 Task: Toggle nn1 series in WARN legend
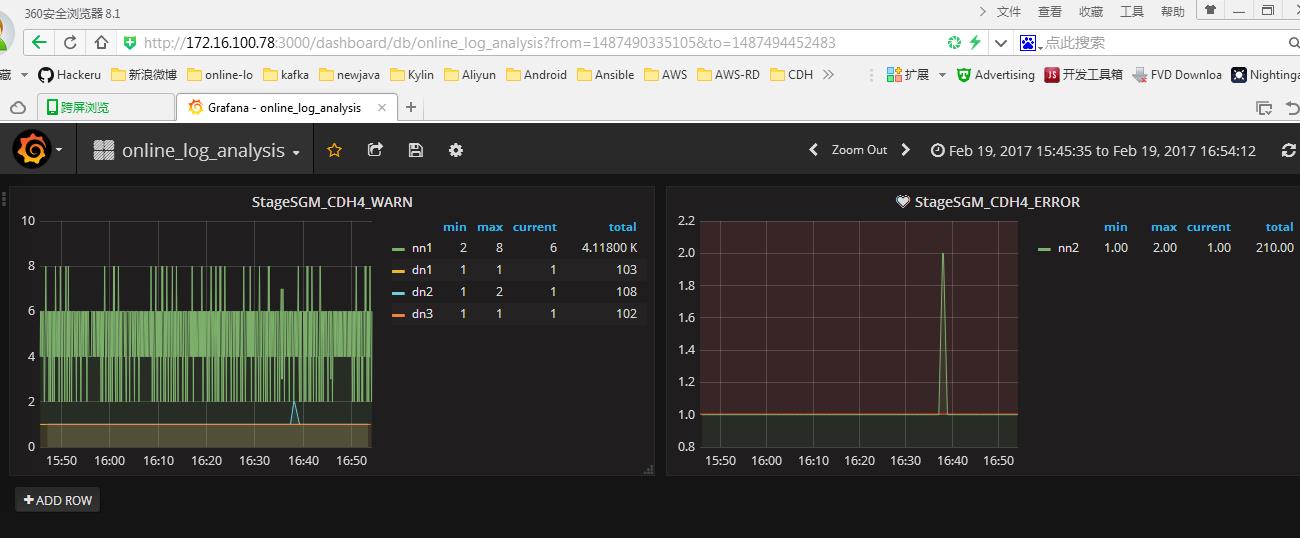(421, 247)
